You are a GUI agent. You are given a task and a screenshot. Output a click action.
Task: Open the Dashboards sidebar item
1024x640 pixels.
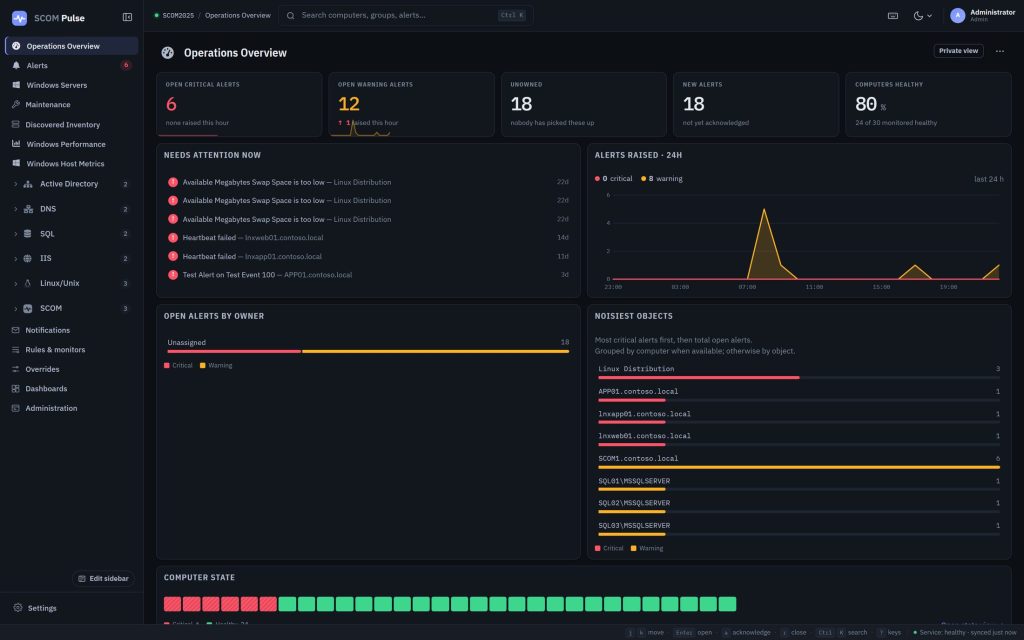pyautogui.click(x=72, y=389)
